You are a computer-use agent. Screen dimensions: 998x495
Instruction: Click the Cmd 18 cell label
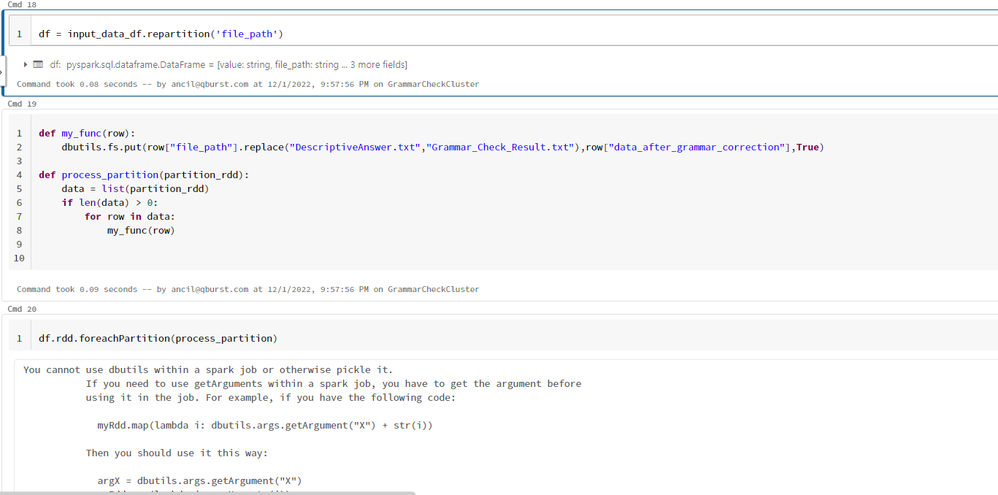pos(22,5)
